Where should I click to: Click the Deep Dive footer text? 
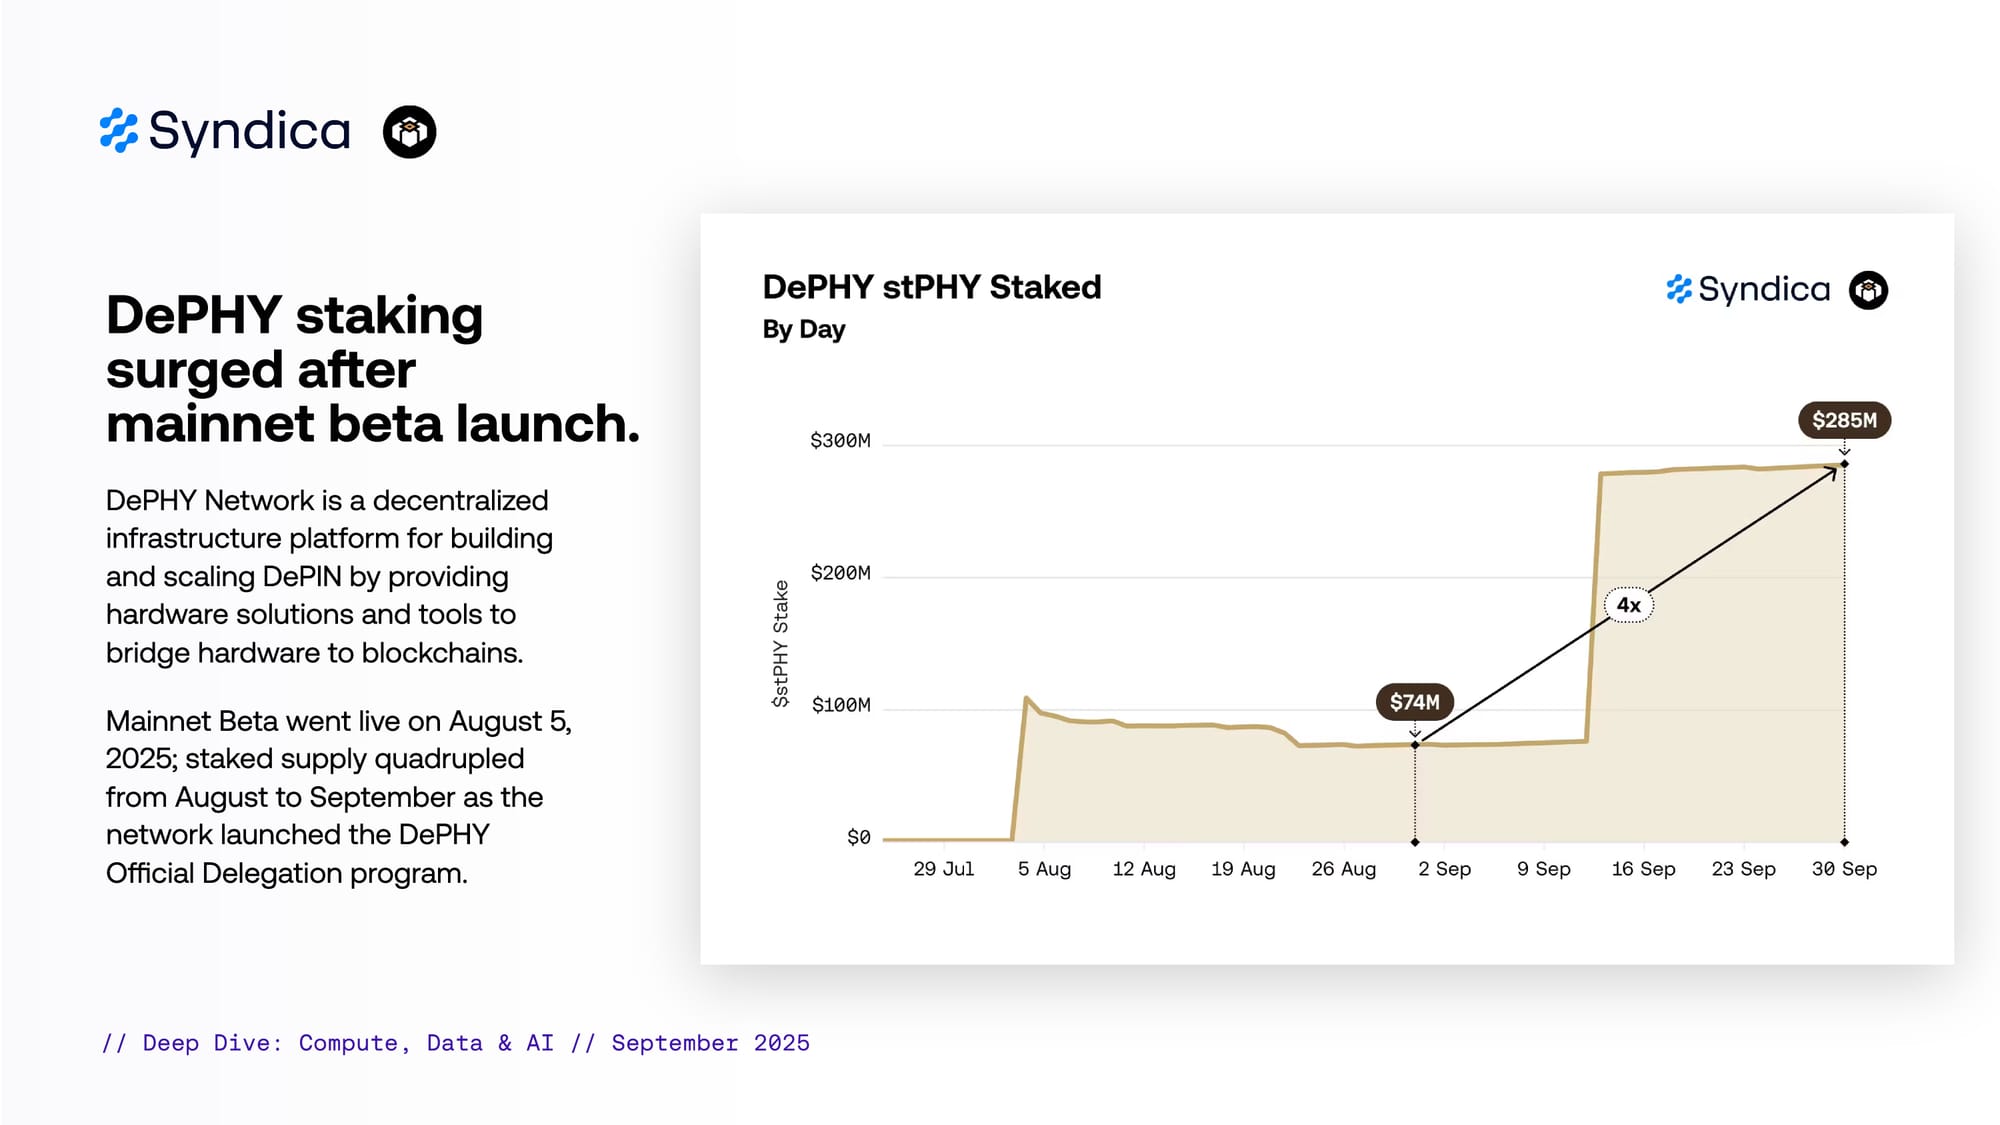[455, 1043]
